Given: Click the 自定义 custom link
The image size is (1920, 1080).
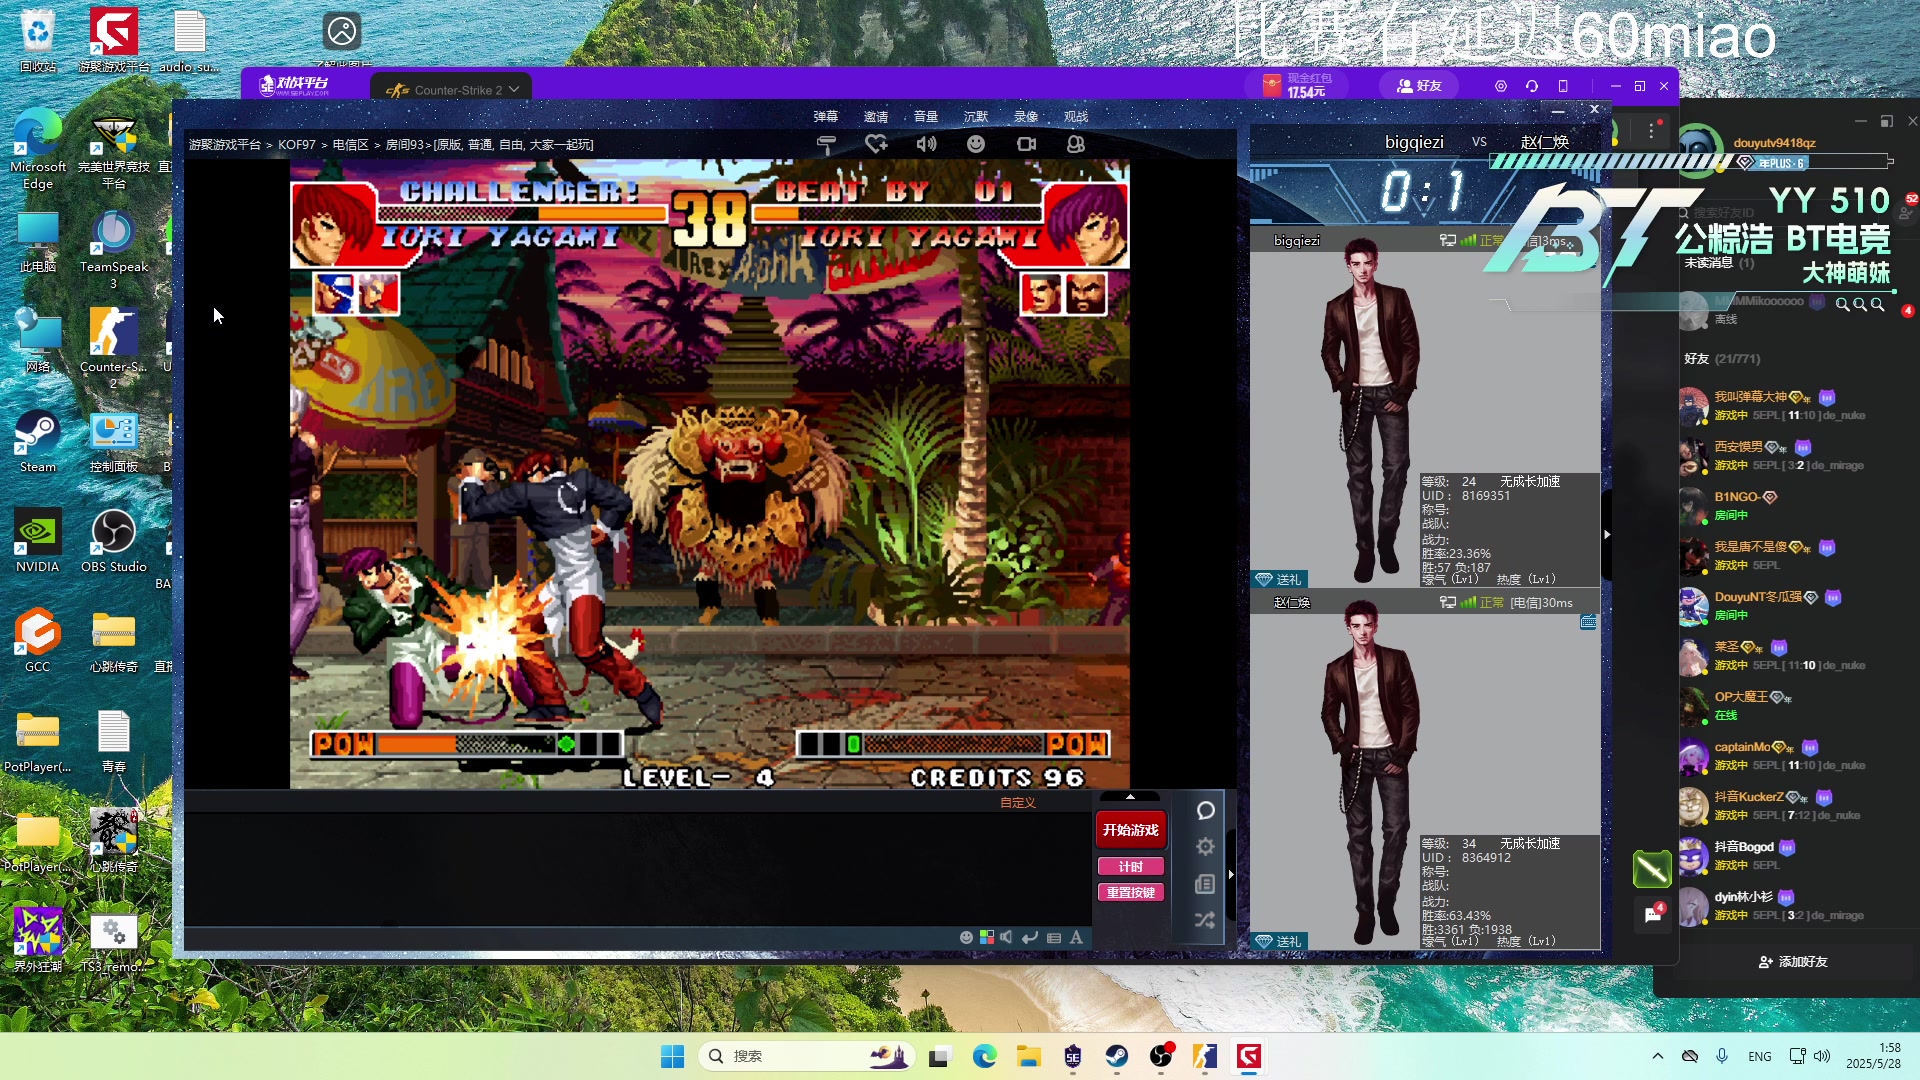Looking at the screenshot, I should pos(1018,802).
